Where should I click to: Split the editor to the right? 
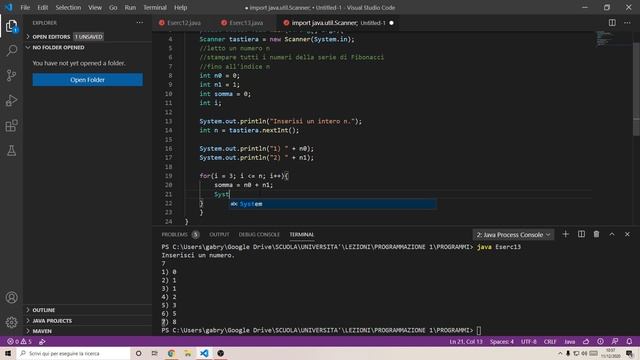[x=612, y=23]
